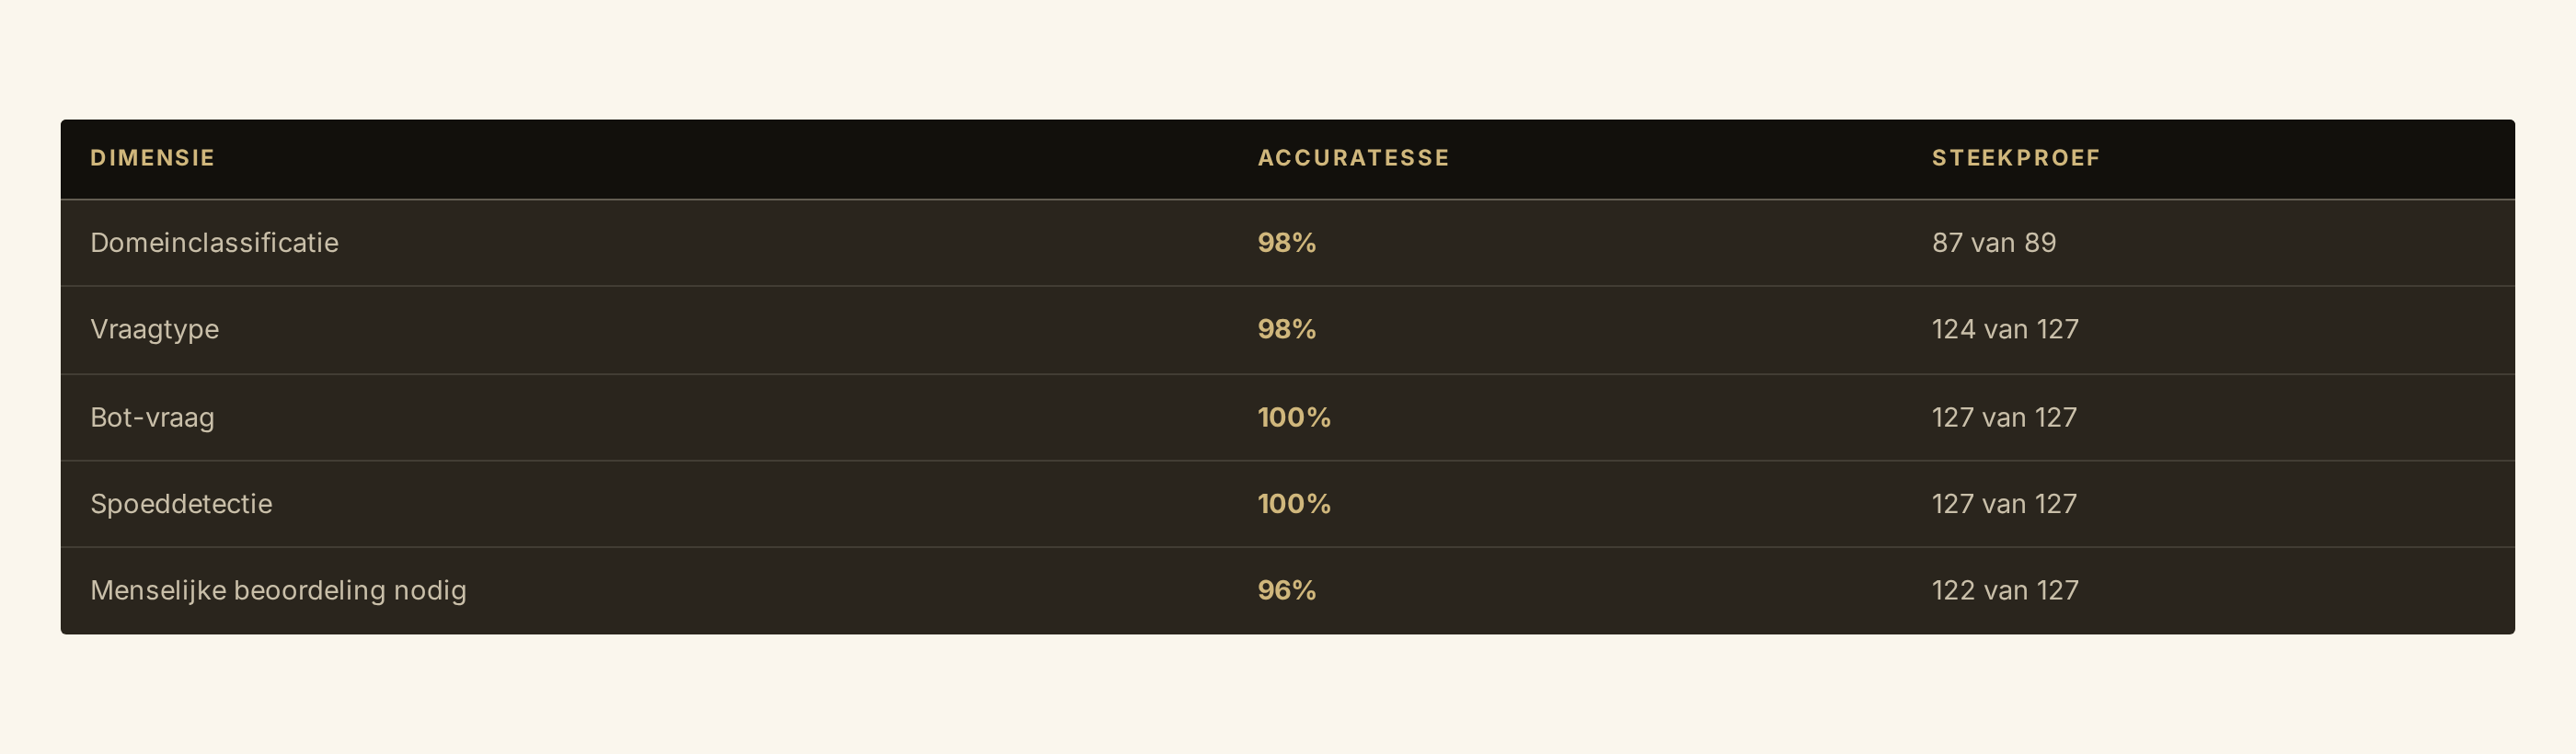The height and width of the screenshot is (754, 2576).
Task: Select the 98% accuracy for Vraagtype
Action: tap(1286, 330)
